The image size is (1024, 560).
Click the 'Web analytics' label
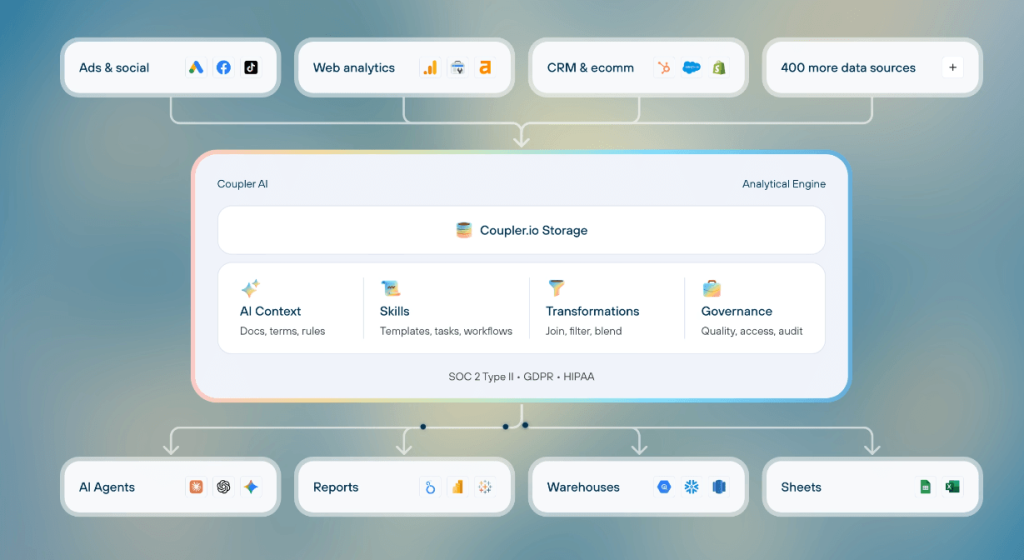pos(354,68)
